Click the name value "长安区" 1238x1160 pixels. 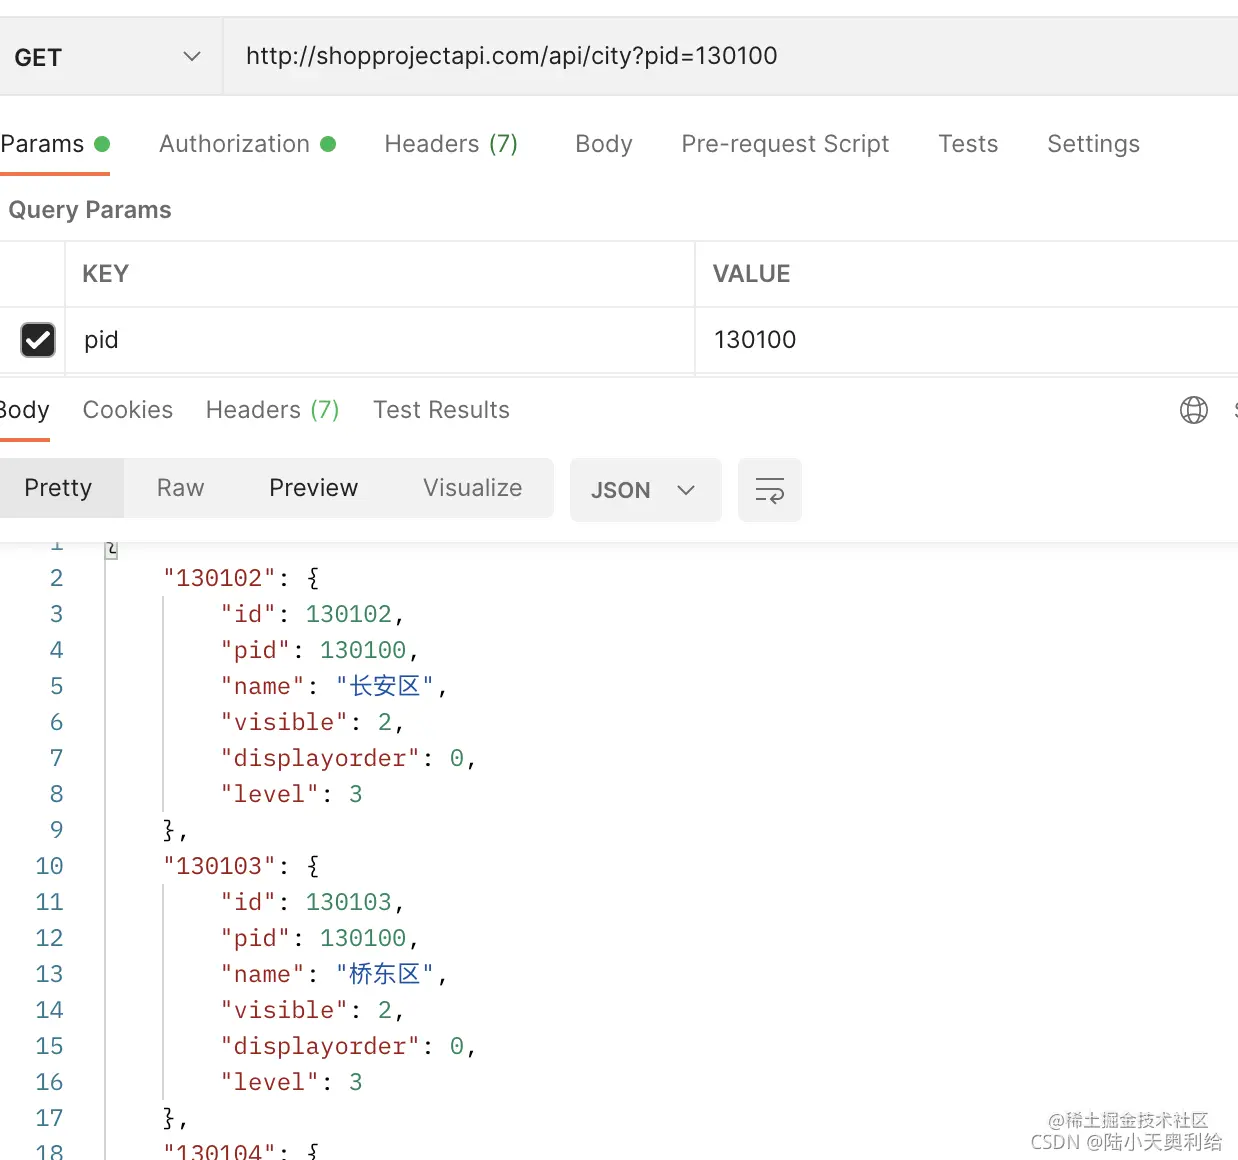coord(385,686)
